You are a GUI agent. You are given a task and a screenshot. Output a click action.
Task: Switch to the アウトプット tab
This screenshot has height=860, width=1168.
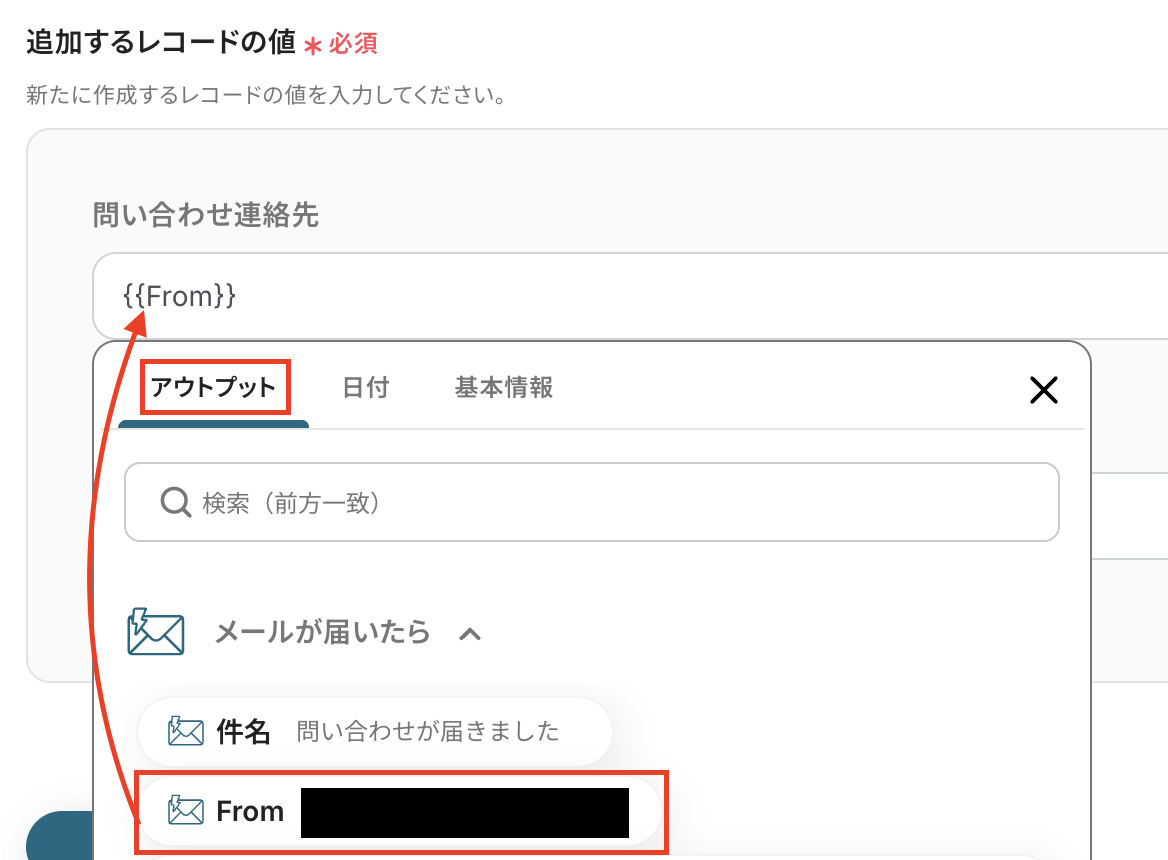(x=214, y=388)
